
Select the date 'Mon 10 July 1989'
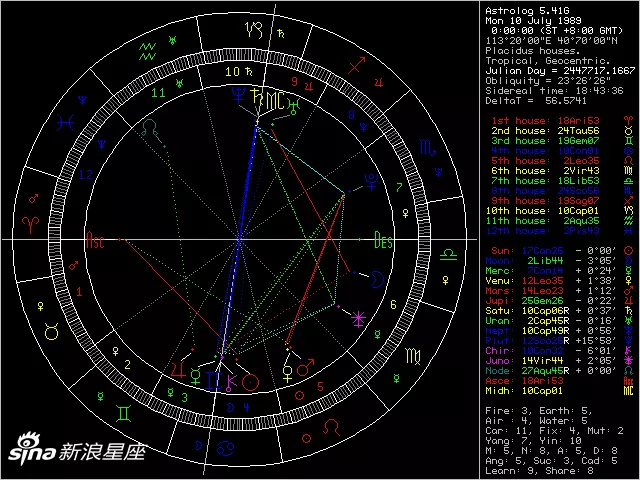coord(533,21)
